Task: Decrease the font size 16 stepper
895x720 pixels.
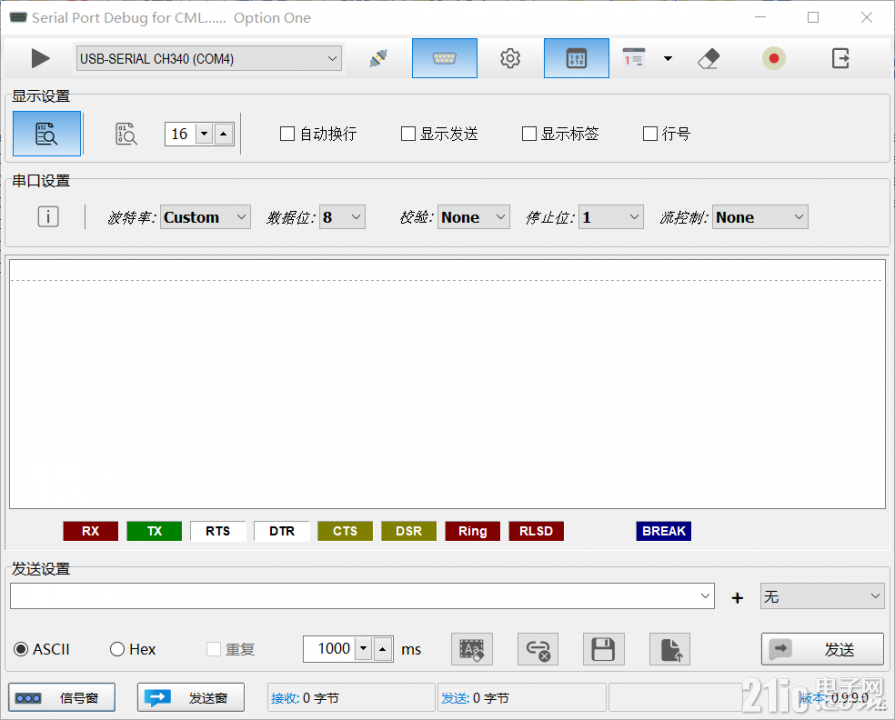Action: pos(204,134)
